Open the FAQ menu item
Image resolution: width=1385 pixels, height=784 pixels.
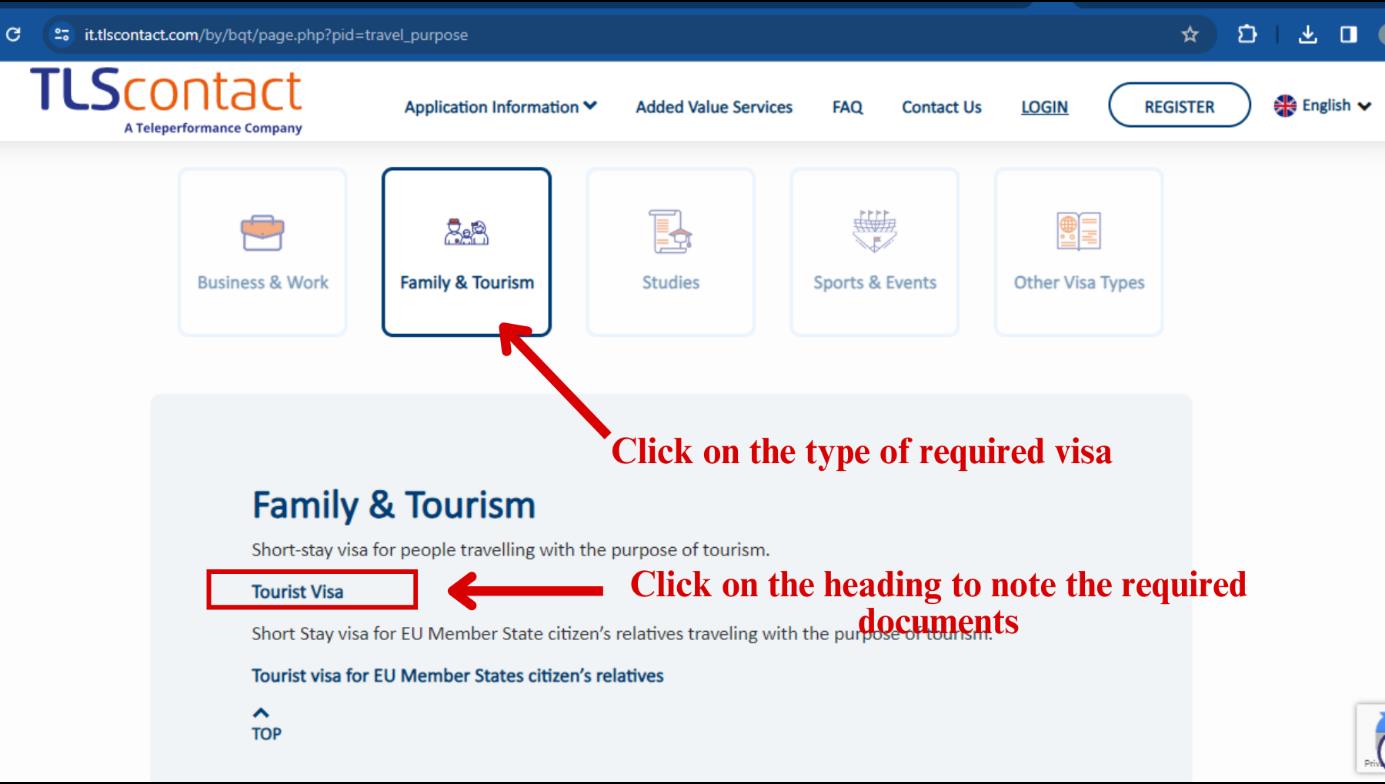848,107
